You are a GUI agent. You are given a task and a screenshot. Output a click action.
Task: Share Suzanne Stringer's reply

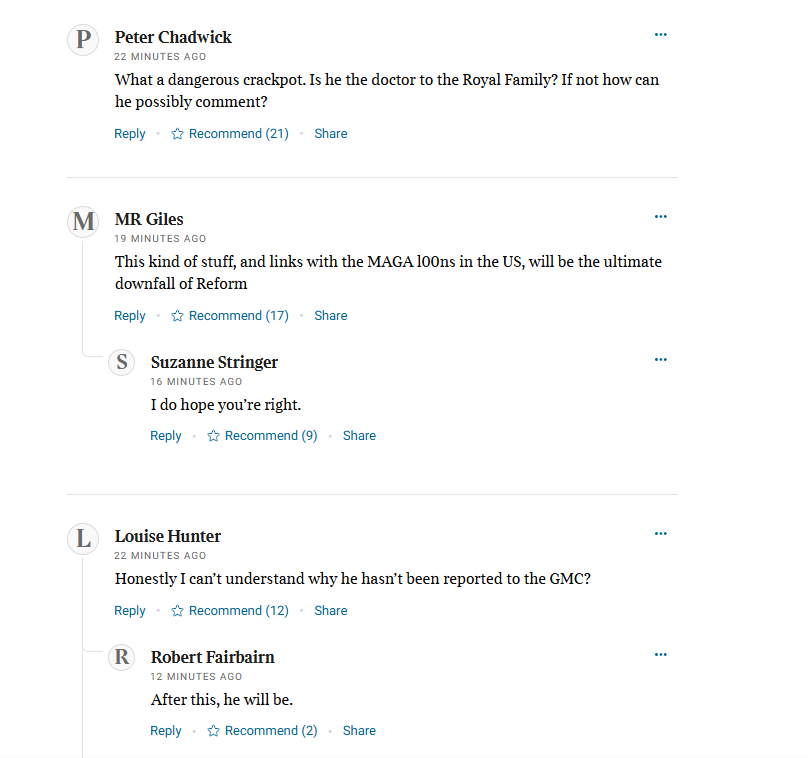point(359,436)
